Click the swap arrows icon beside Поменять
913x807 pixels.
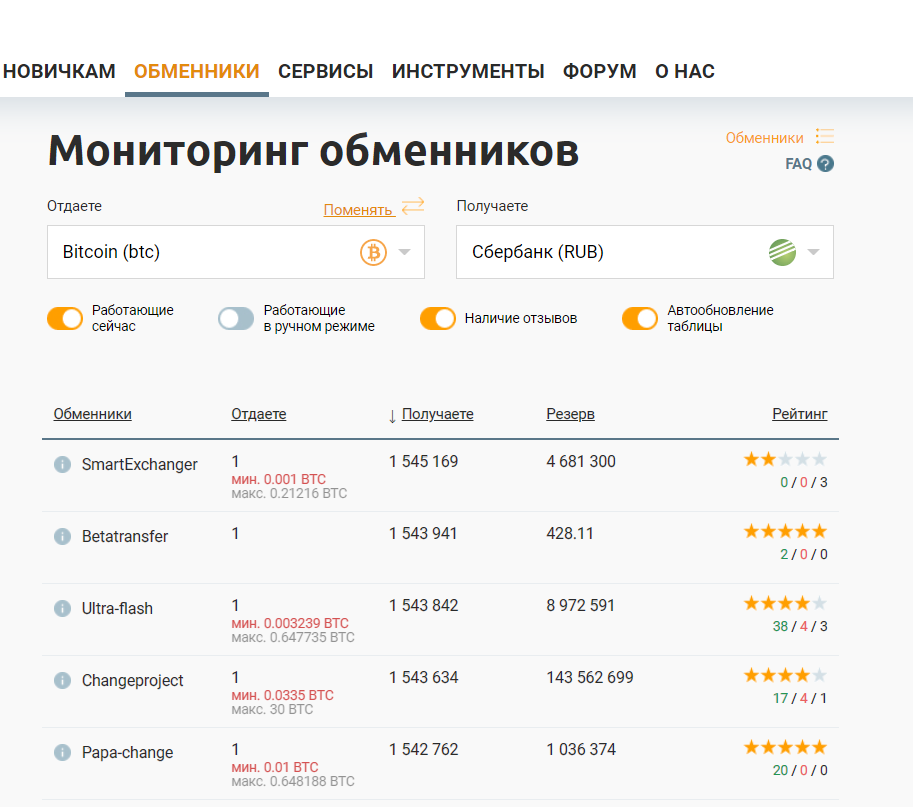pos(413,206)
